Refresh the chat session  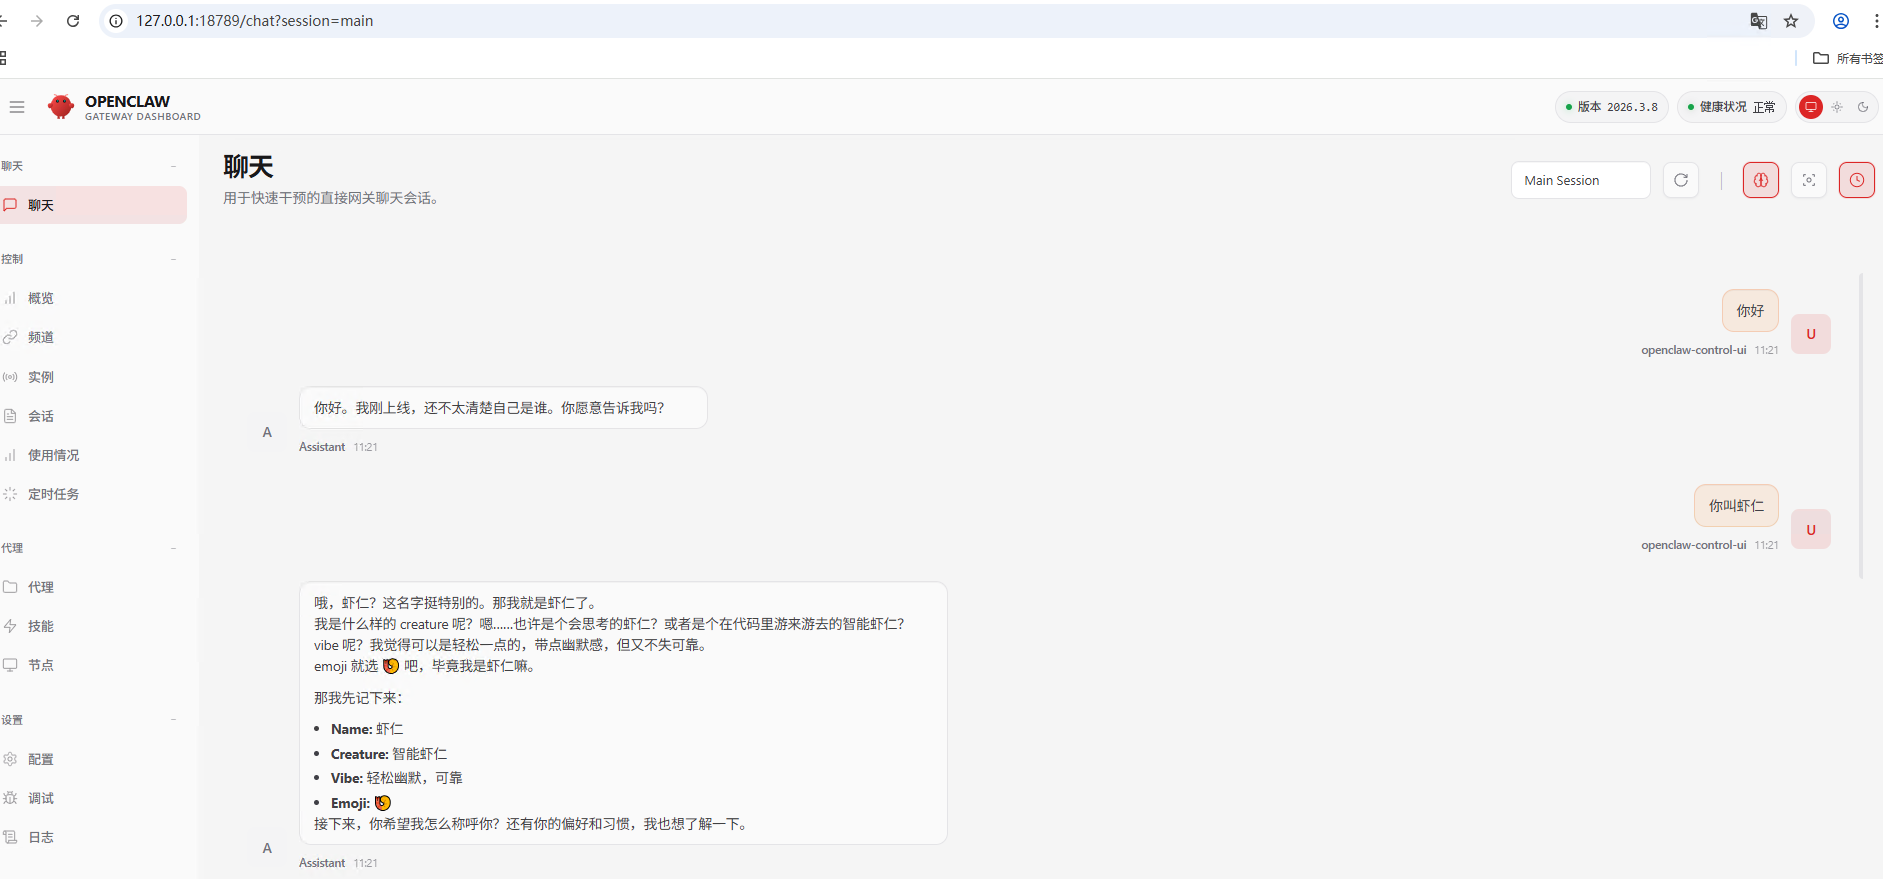[x=1681, y=180]
